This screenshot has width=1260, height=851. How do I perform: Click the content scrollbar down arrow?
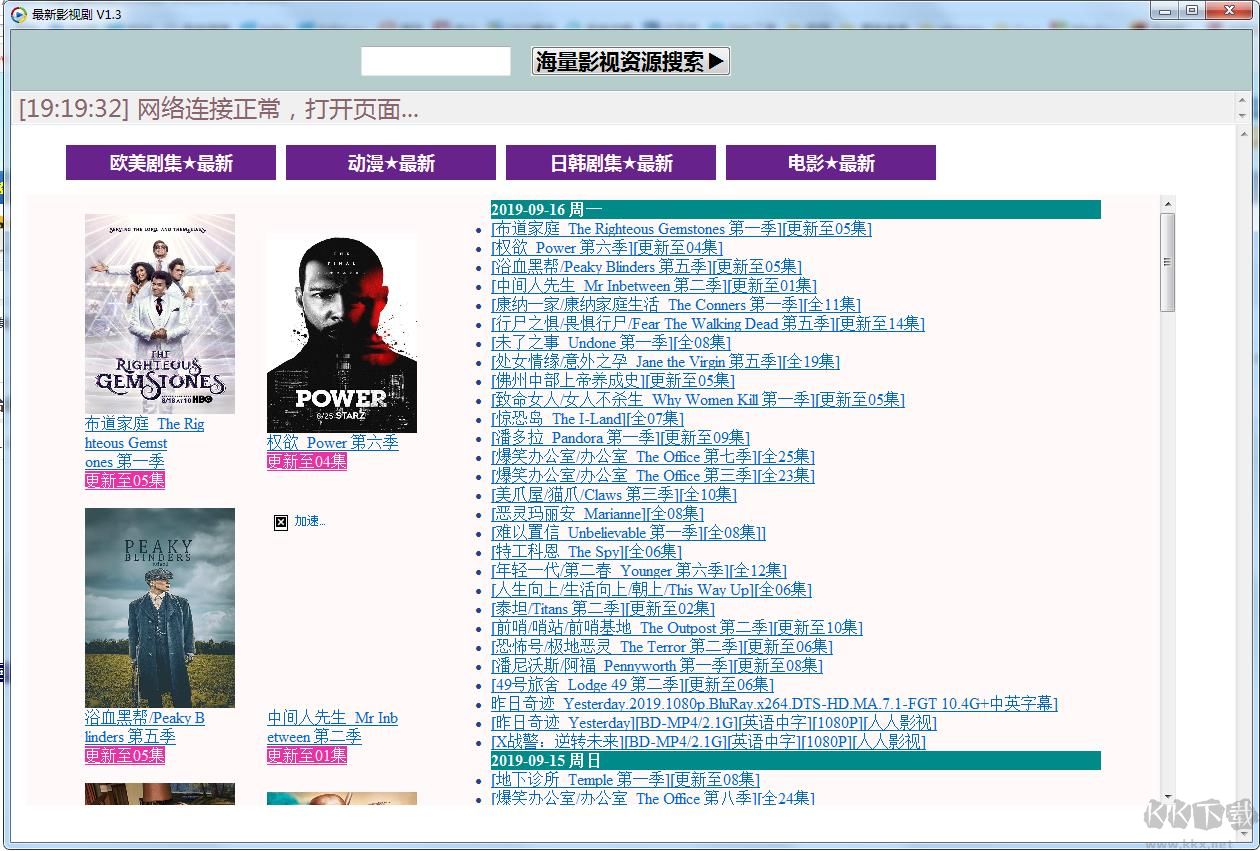pos(1167,798)
